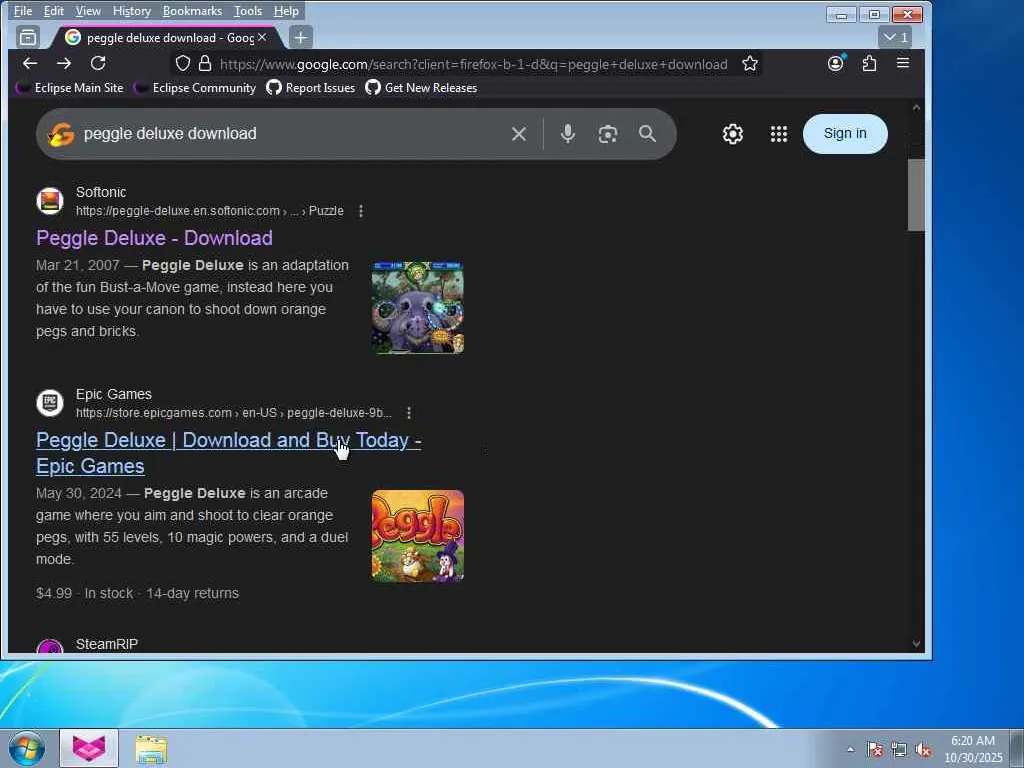
Task: Open Eclipse Community bookmark
Action: click(195, 88)
